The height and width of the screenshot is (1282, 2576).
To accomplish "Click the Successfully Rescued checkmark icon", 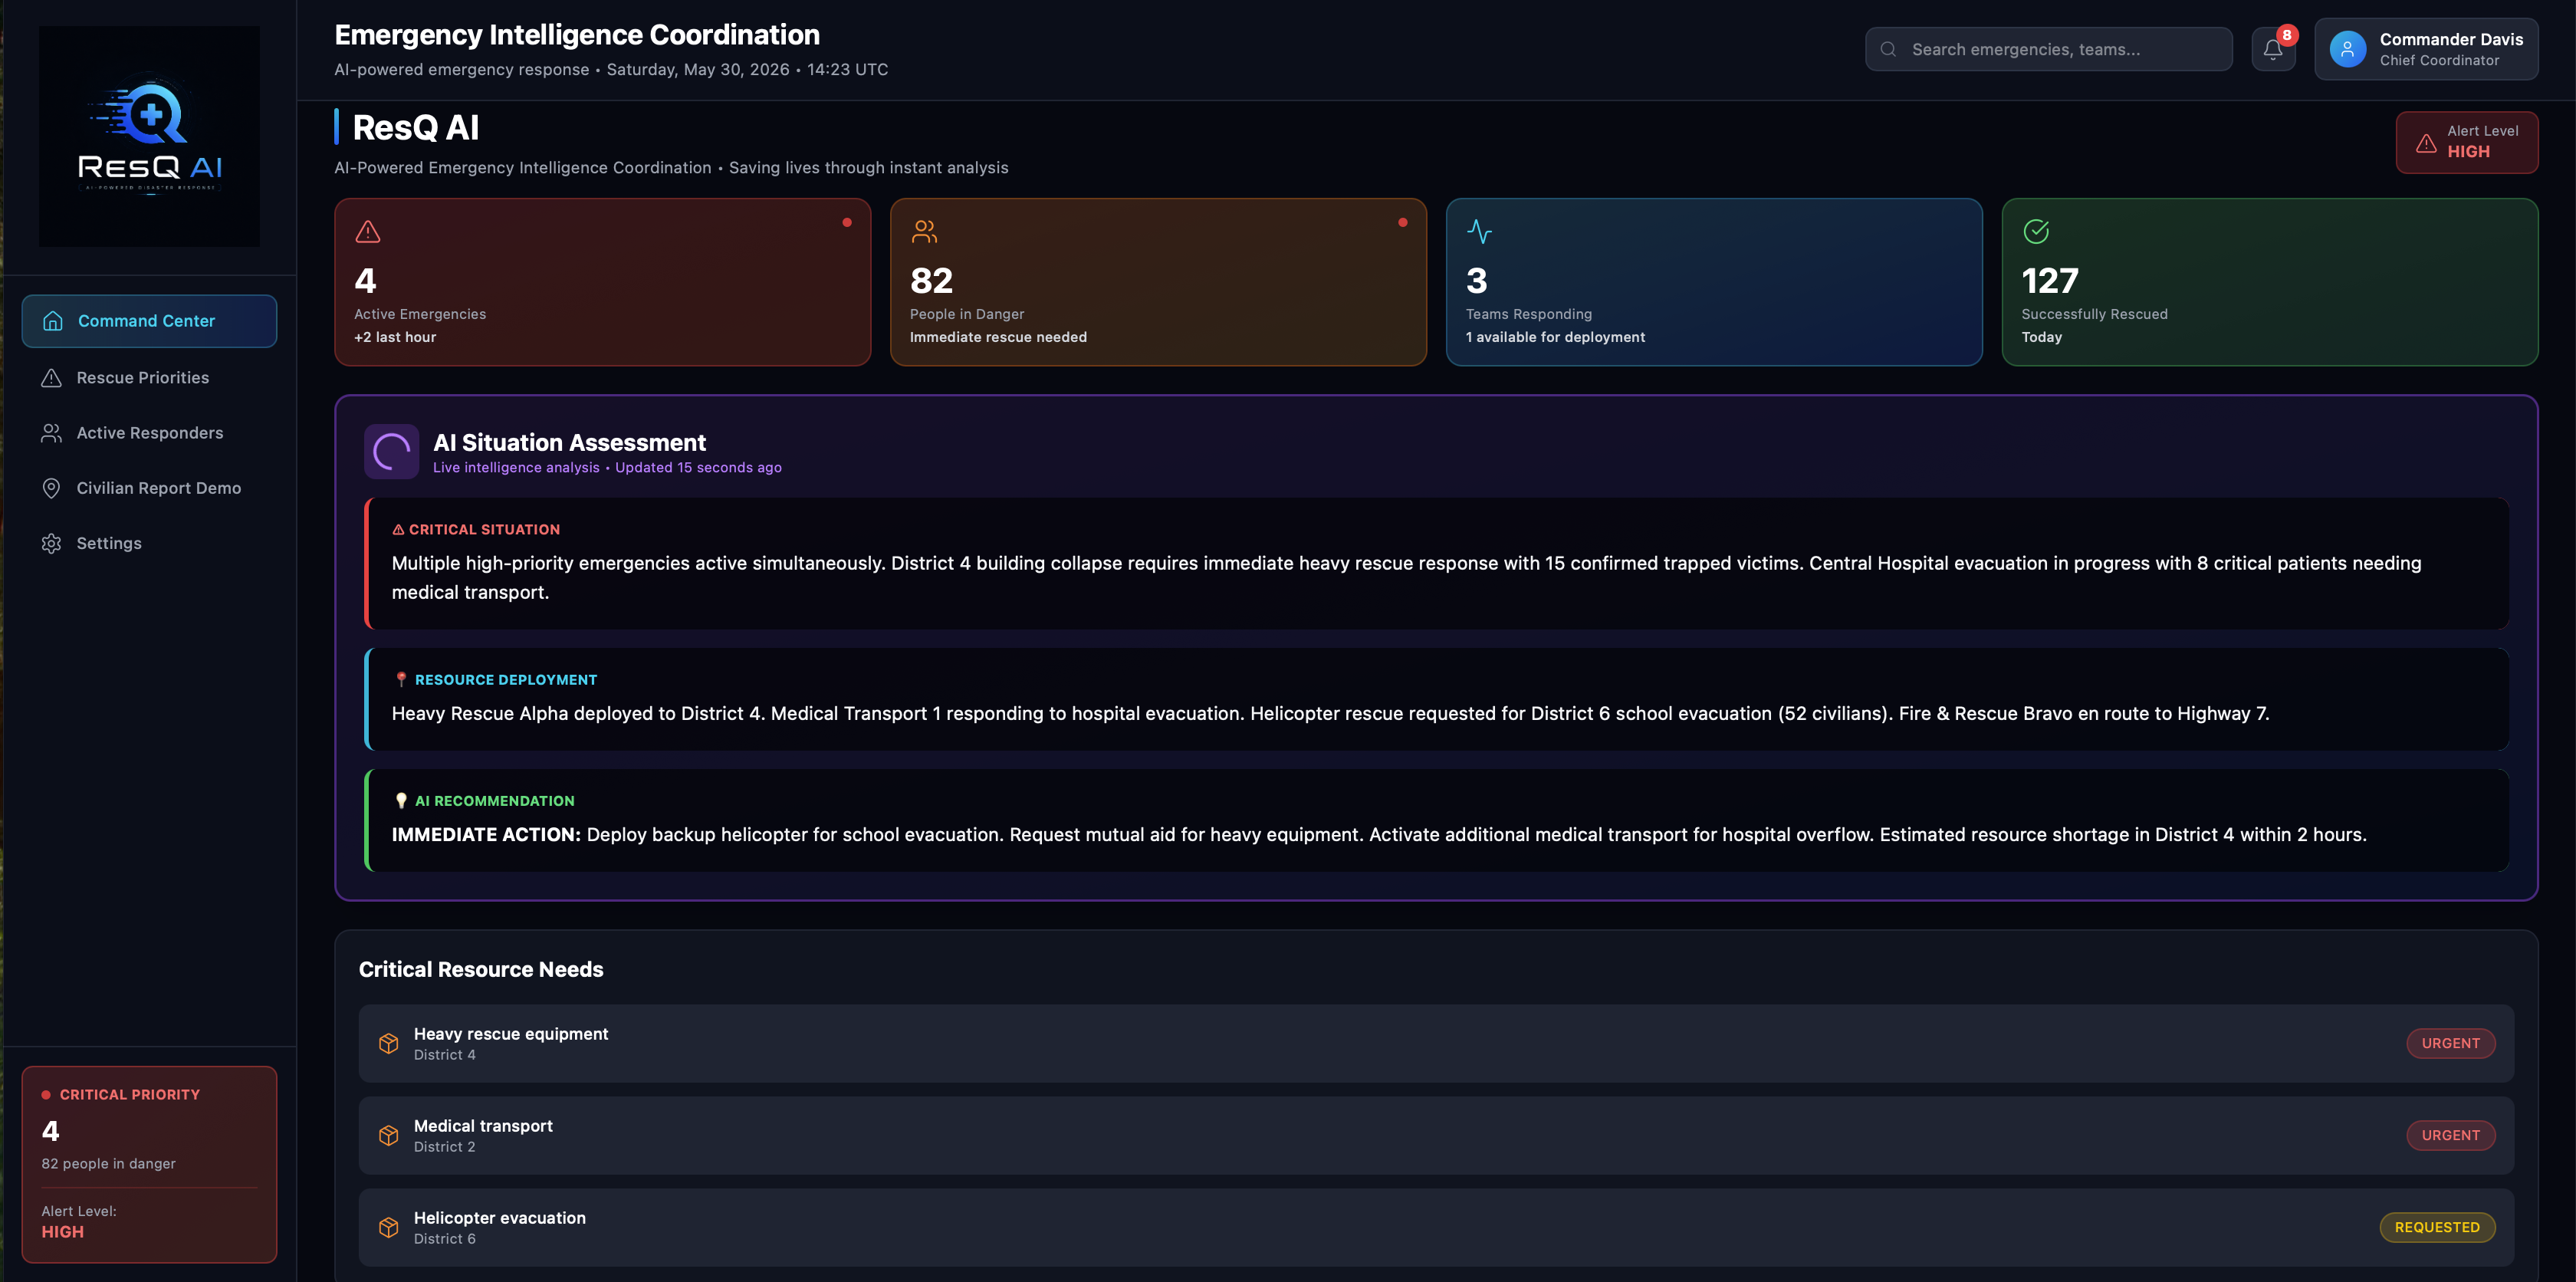I will tap(2036, 232).
